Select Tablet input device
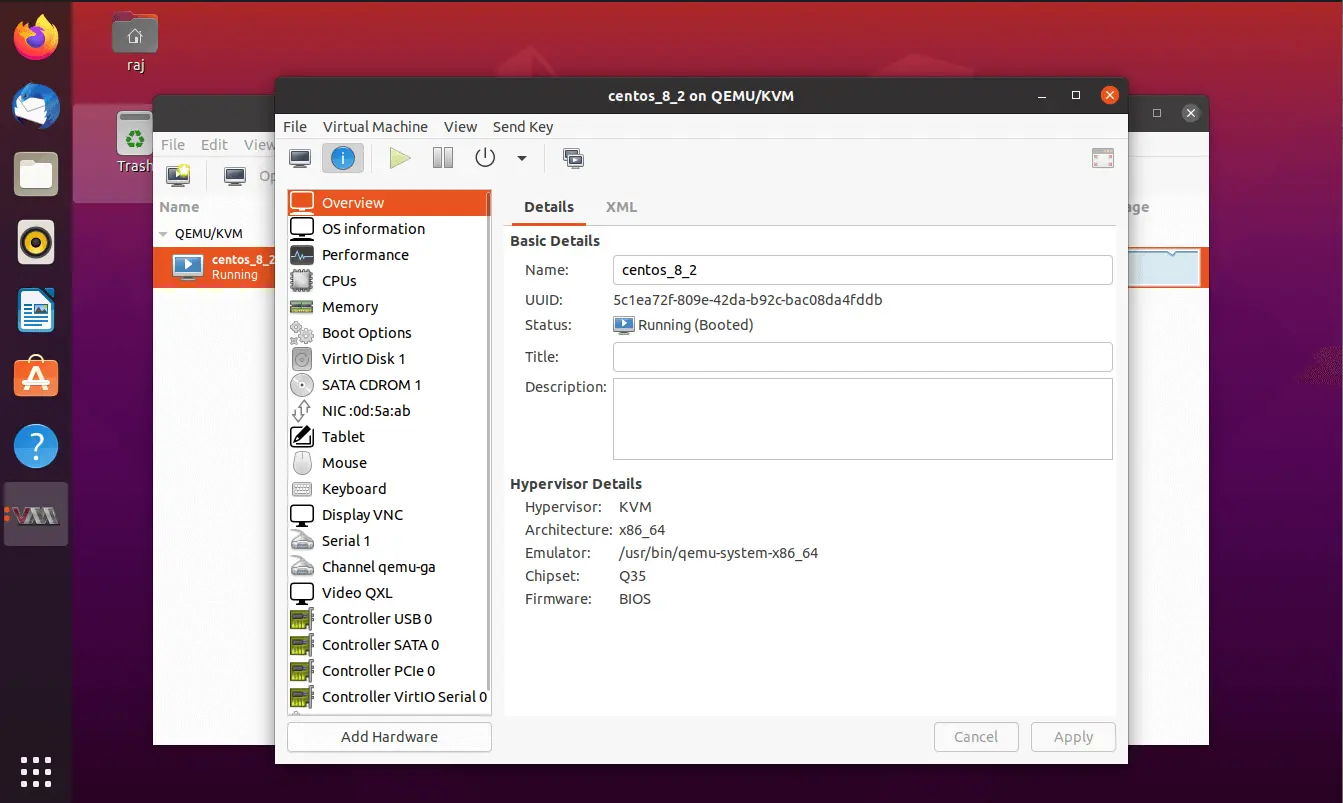This screenshot has height=803, width=1343. click(x=388, y=437)
